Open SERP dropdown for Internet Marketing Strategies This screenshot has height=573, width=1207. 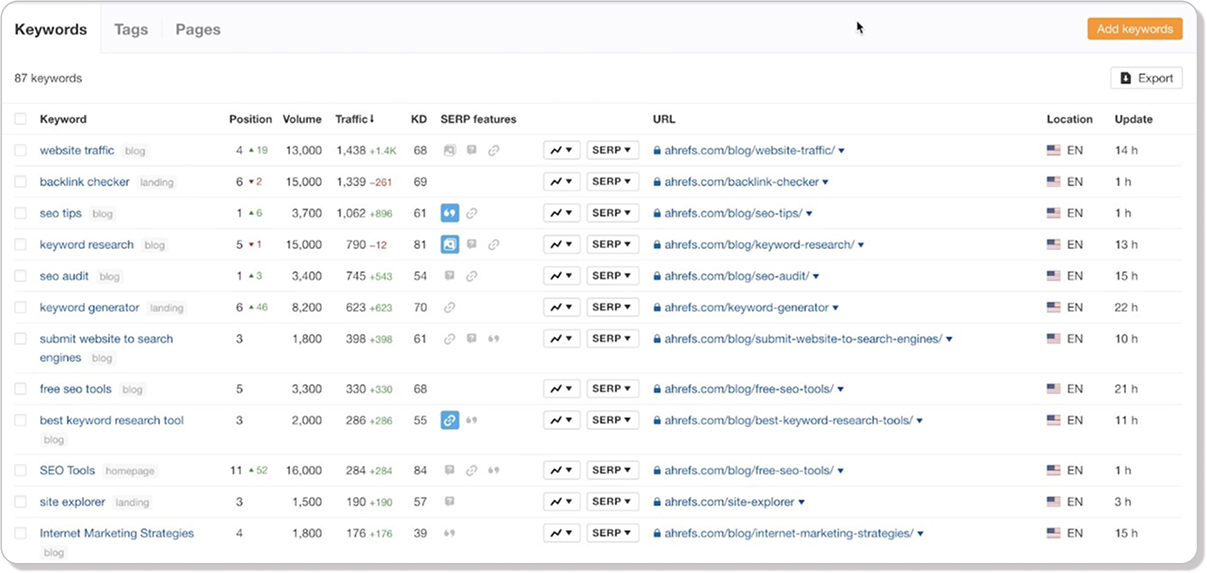pyautogui.click(x=612, y=533)
